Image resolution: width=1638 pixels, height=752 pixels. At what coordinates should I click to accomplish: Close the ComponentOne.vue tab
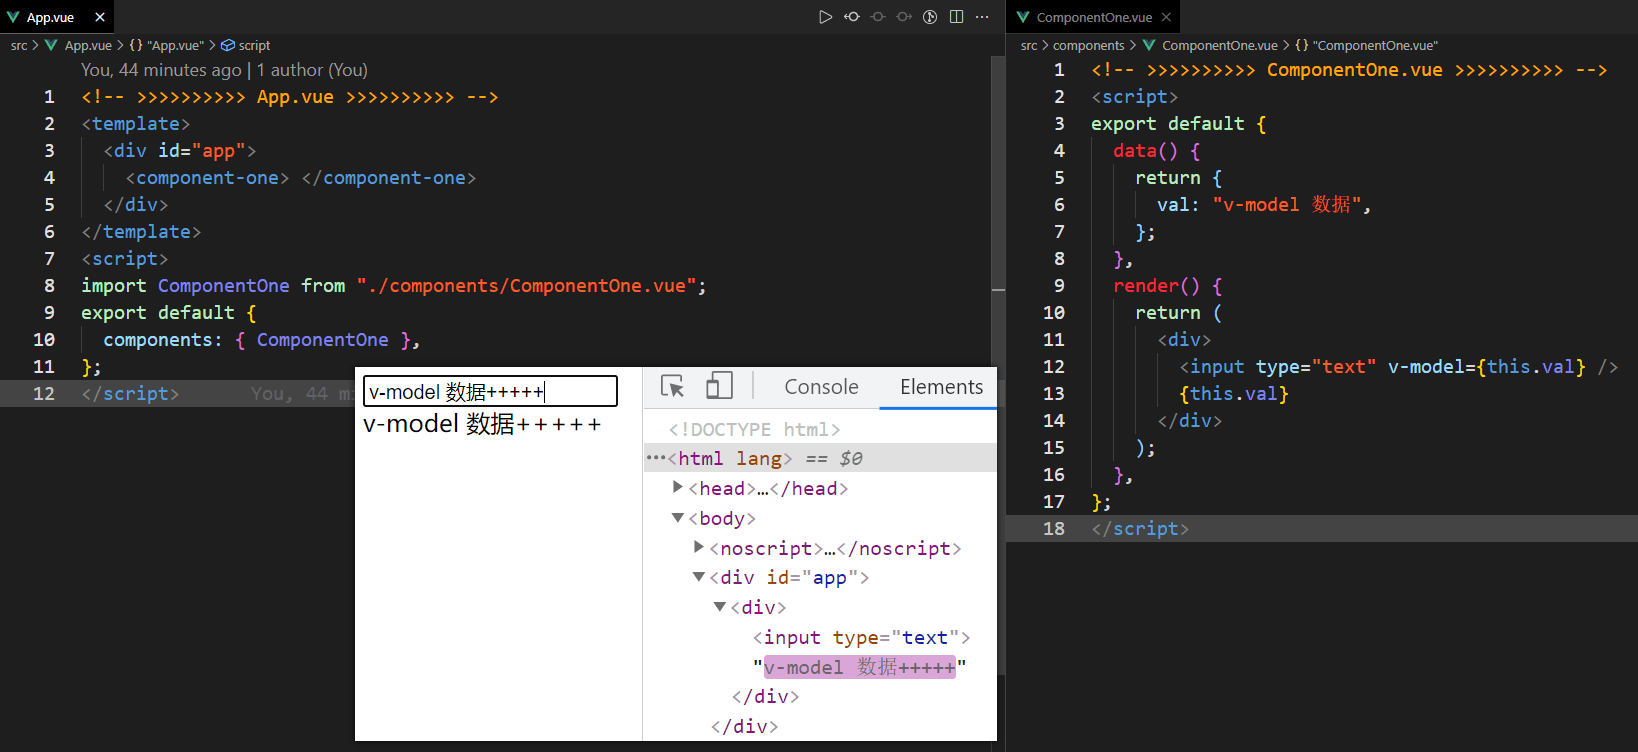[1166, 17]
